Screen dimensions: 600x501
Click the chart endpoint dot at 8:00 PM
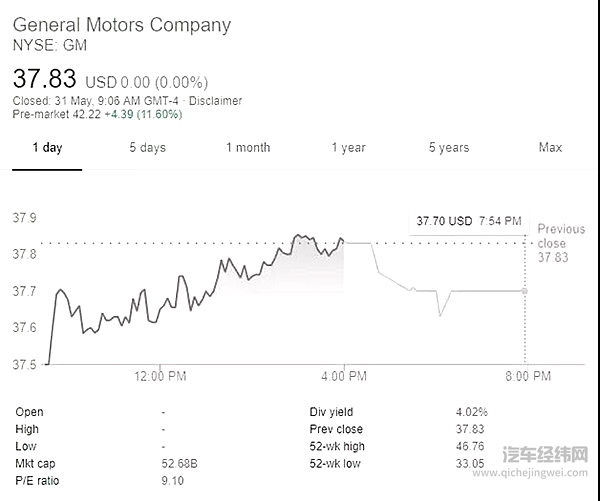(525, 291)
